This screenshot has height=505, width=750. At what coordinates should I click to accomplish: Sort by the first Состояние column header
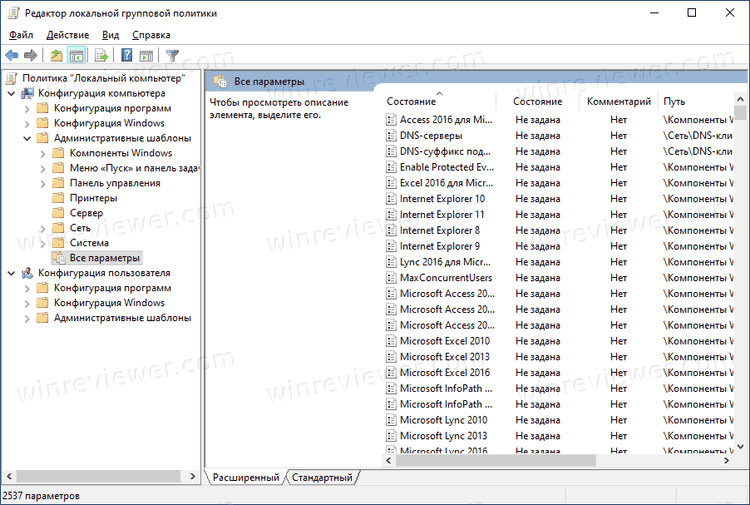440,101
